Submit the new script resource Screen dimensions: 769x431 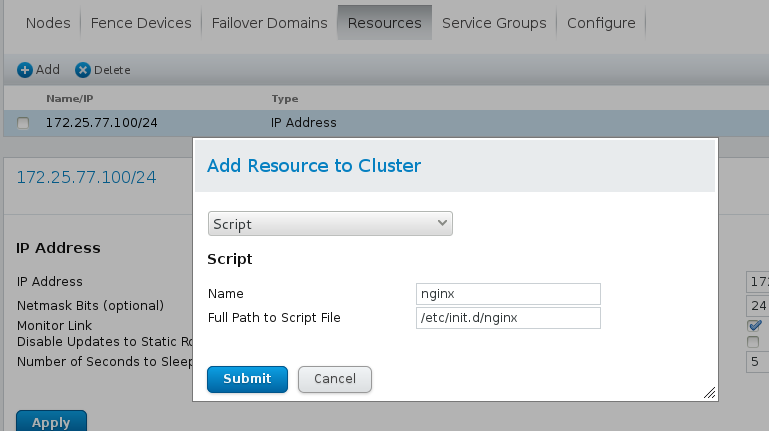tap(247, 379)
